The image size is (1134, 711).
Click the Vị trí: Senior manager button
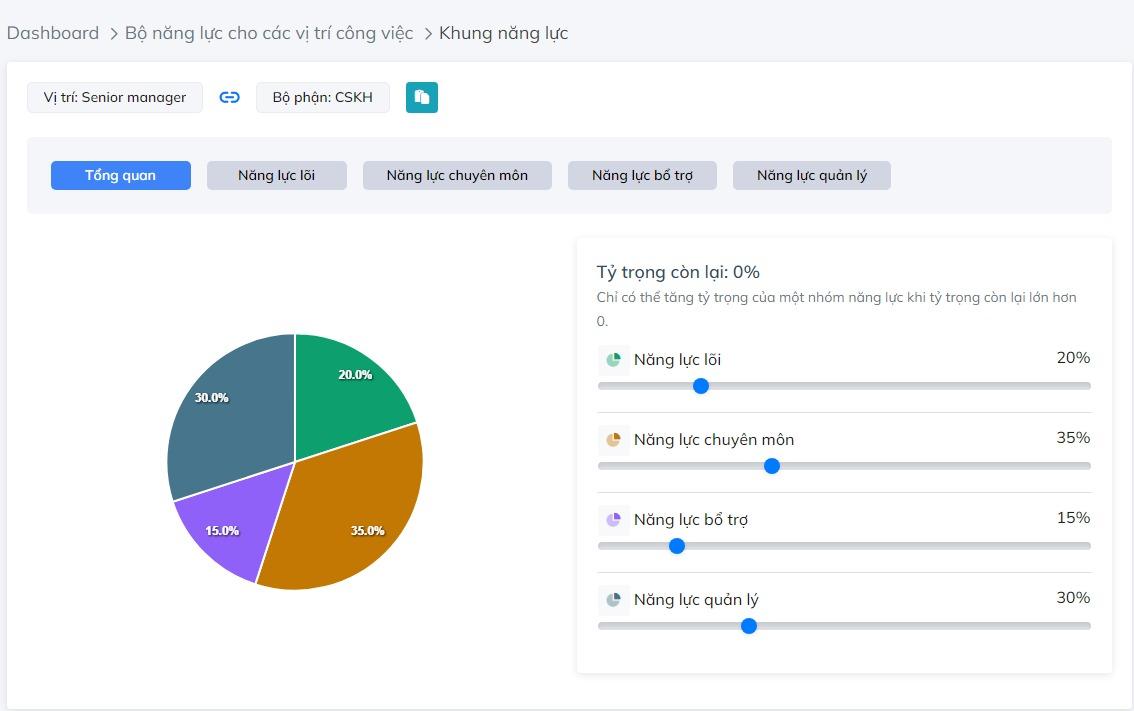[115, 97]
